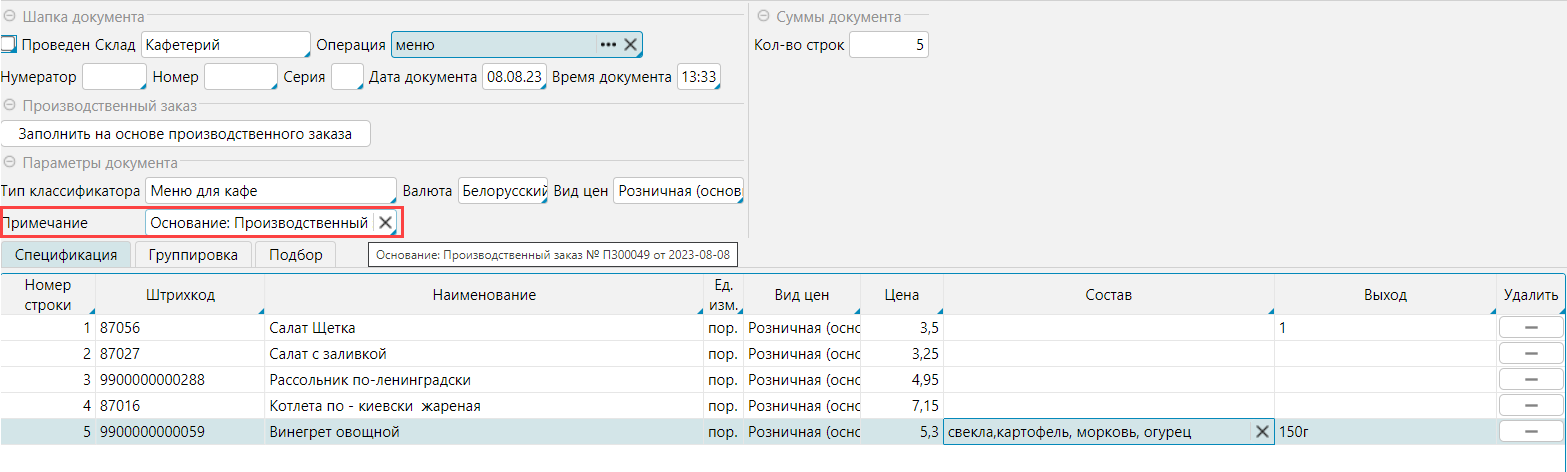The width and height of the screenshot is (1567, 472).
Task: Delete row 2 Салат с заливкой
Action: pyautogui.click(x=1530, y=354)
